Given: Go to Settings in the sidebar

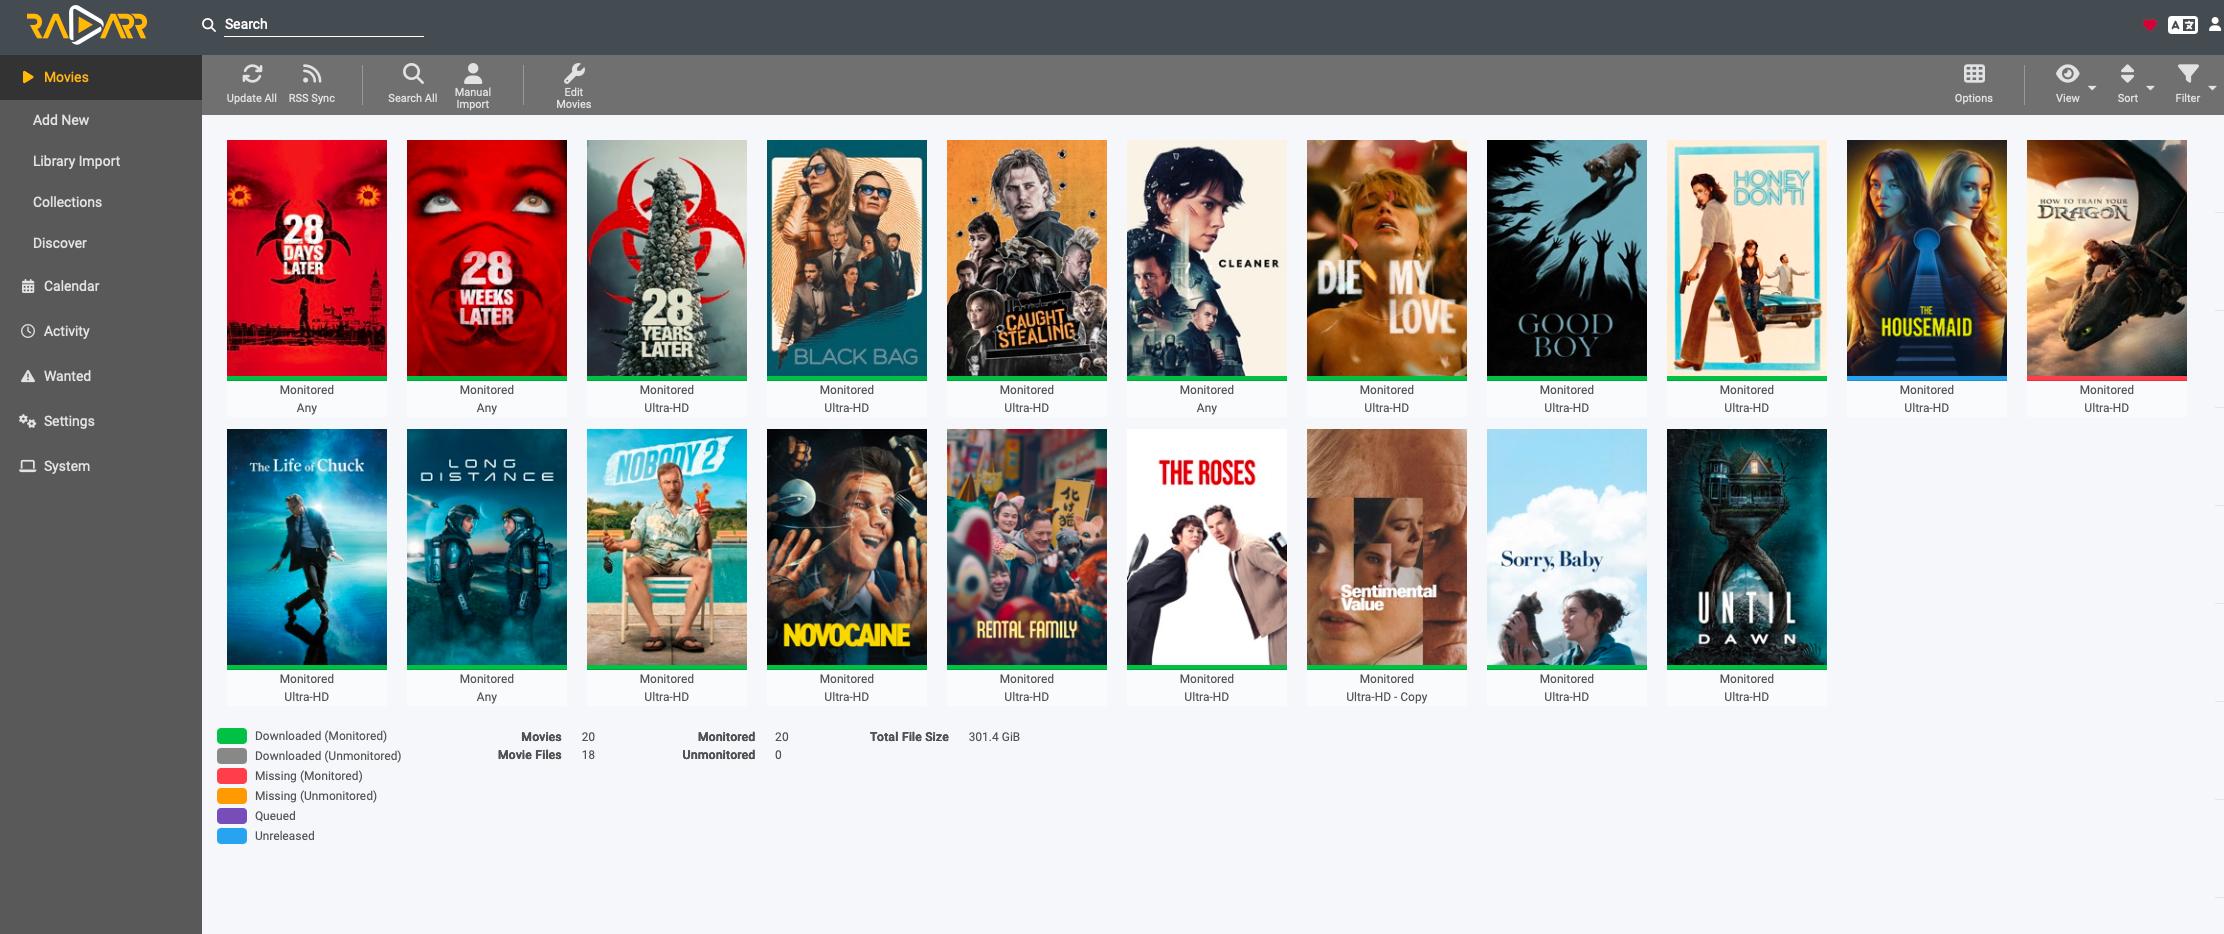Looking at the screenshot, I should coord(69,421).
